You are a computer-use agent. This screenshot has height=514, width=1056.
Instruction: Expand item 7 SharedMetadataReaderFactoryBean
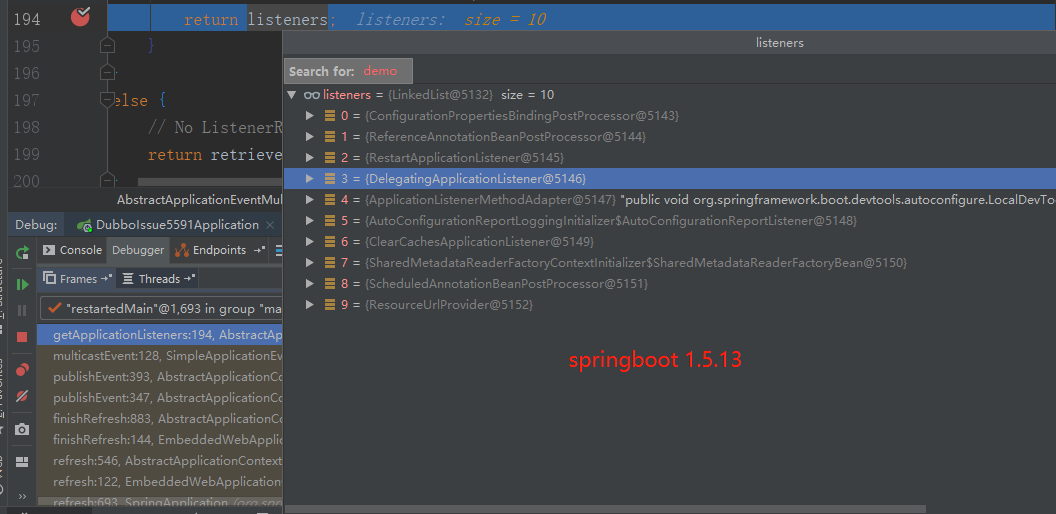[x=310, y=263]
